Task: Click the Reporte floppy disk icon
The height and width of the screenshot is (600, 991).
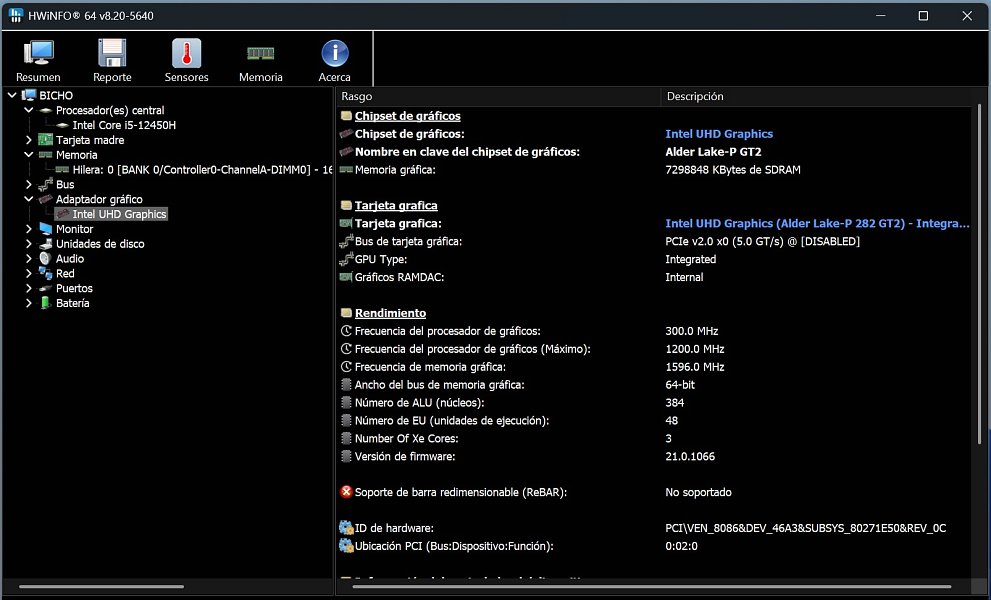Action: coord(112,53)
